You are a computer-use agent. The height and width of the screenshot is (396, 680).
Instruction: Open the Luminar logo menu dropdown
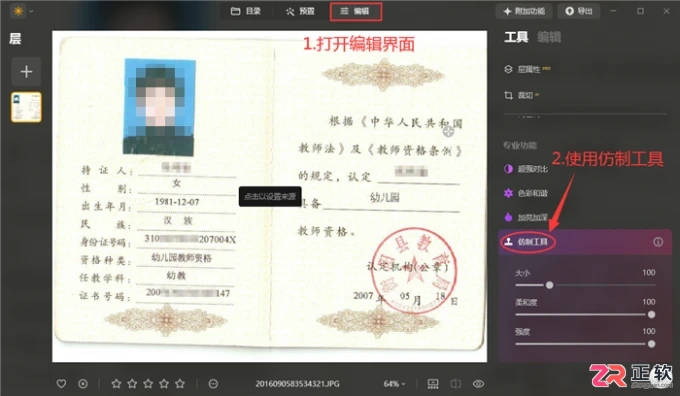coord(23,11)
